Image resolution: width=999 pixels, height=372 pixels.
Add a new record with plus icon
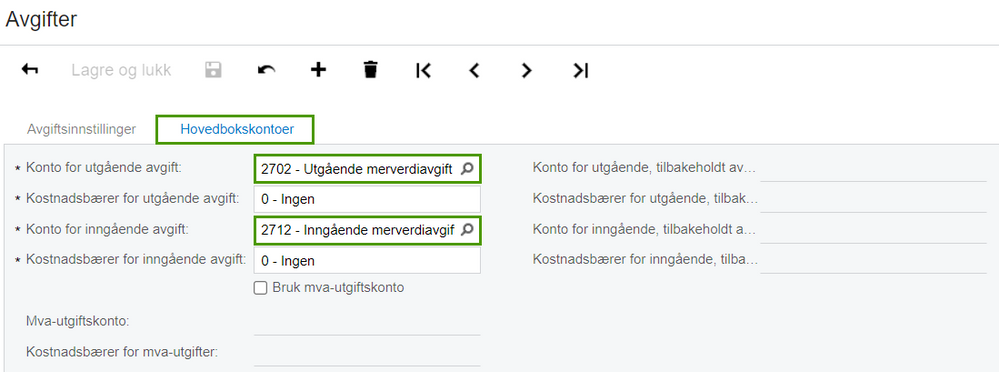(x=318, y=69)
